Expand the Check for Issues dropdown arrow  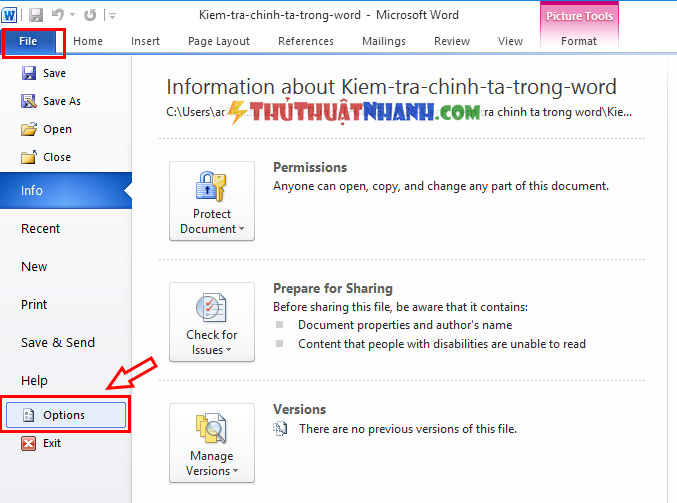pyautogui.click(x=228, y=350)
